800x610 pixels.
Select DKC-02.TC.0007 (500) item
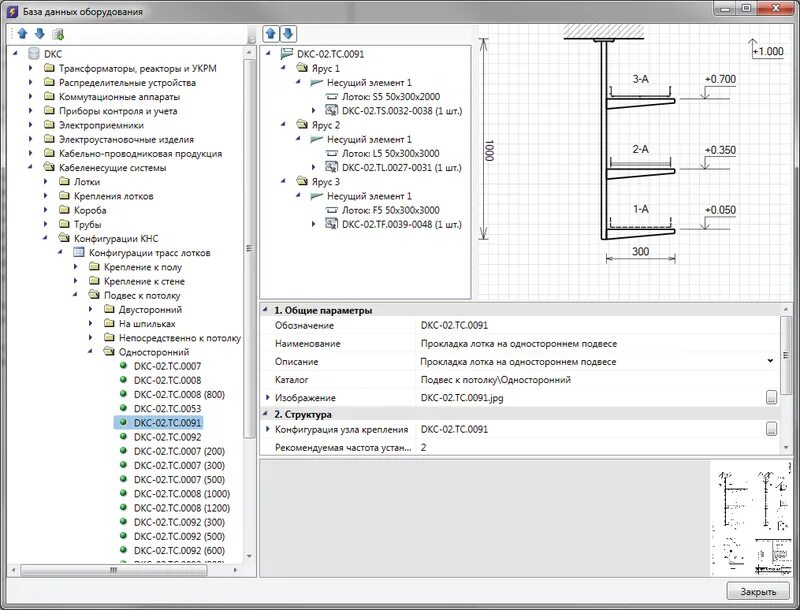pos(179,479)
